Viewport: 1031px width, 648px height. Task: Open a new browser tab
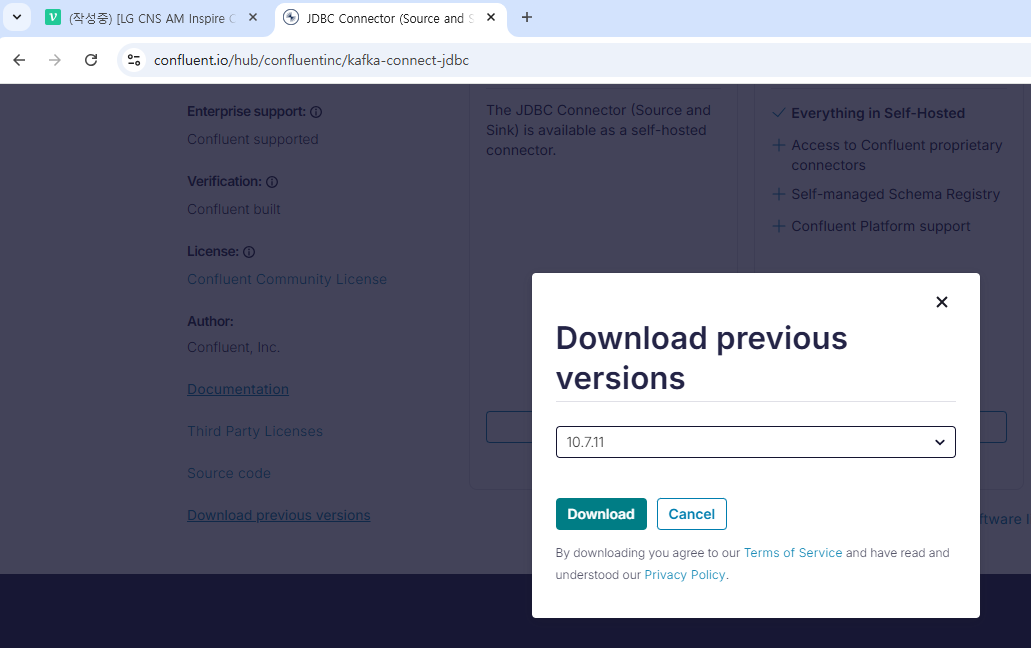pos(527,18)
